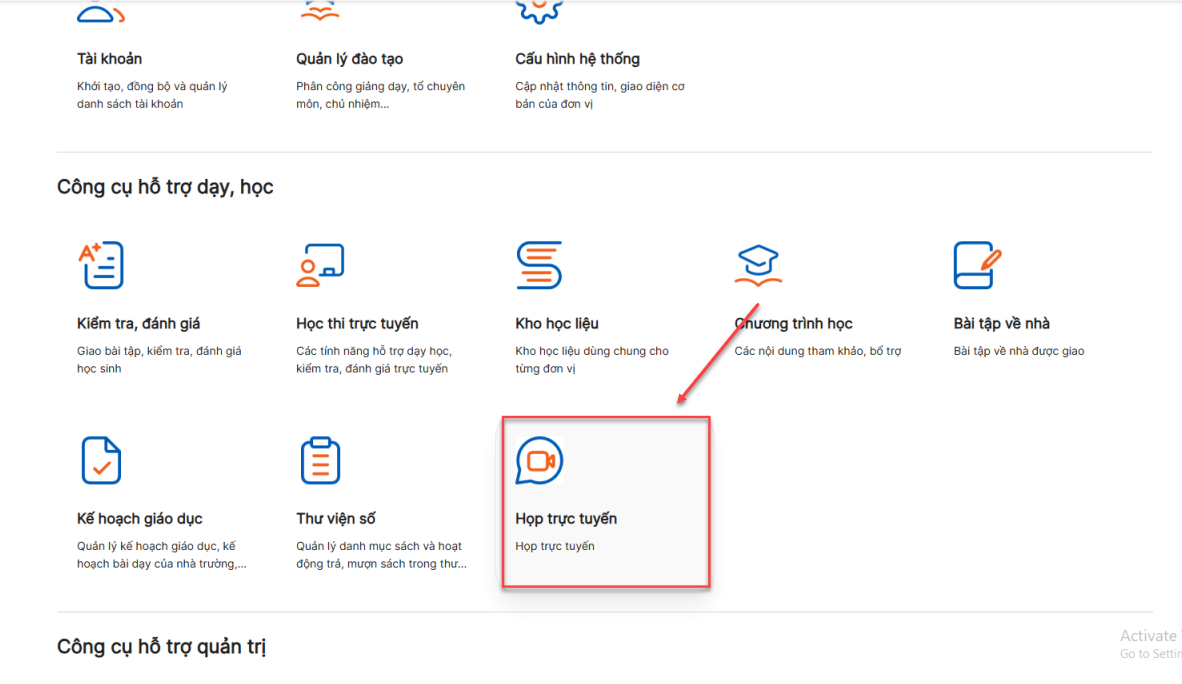Click the Học thi trực tuyến description
The height and width of the screenshot is (684, 1182).
pyautogui.click(x=373, y=360)
